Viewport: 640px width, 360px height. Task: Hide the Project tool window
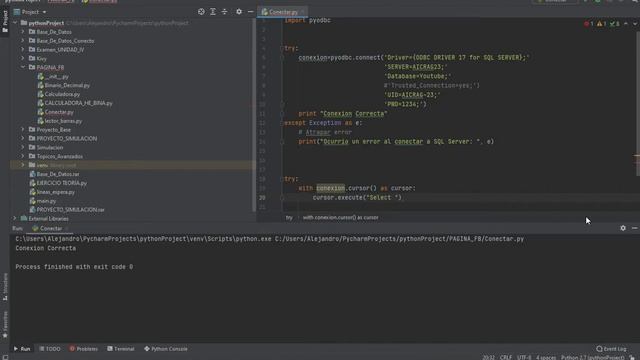[x=251, y=12]
